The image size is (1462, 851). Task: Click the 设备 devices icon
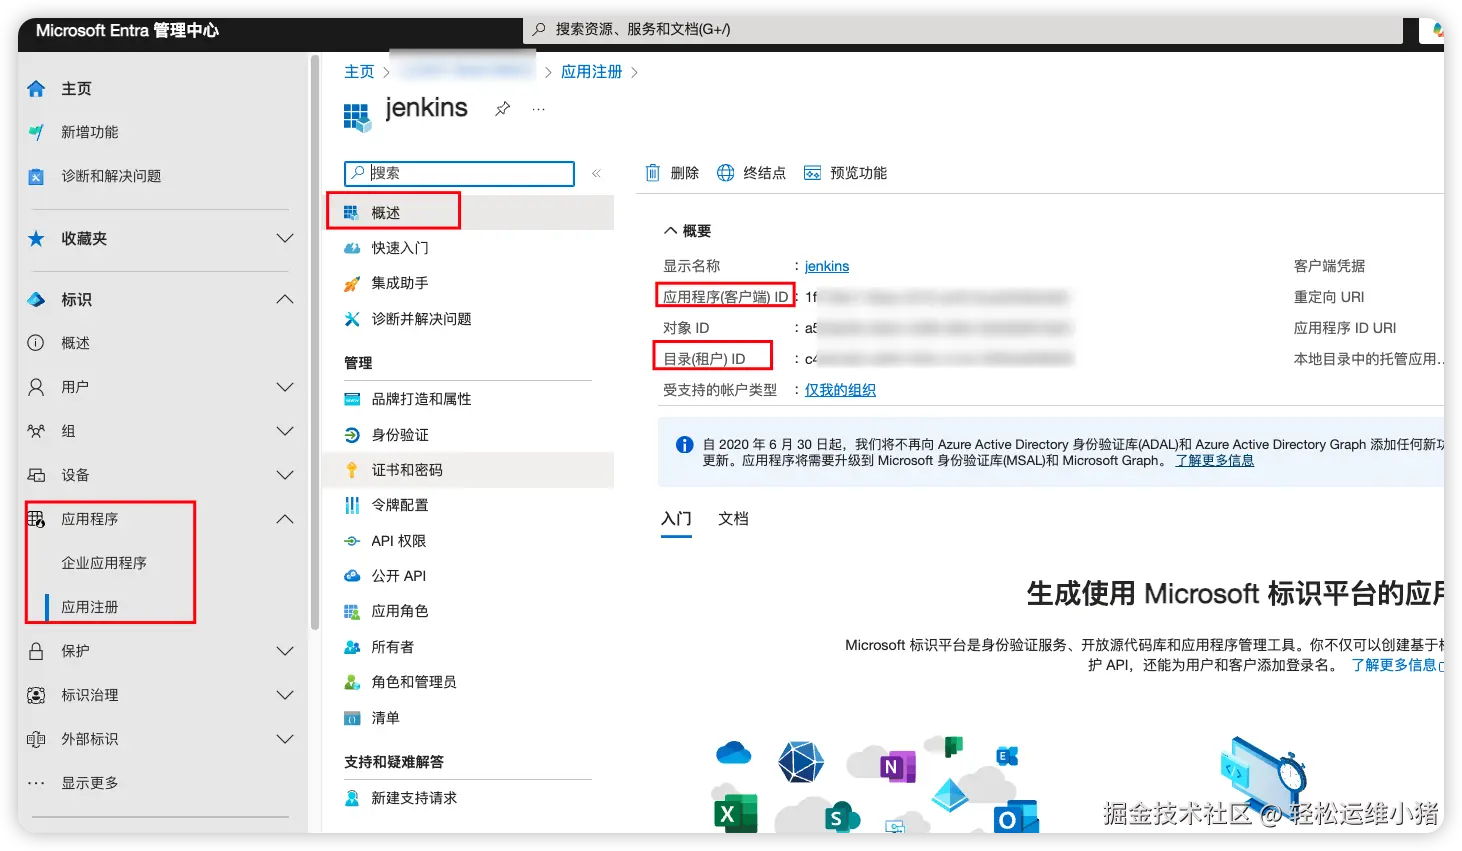[x=36, y=475]
